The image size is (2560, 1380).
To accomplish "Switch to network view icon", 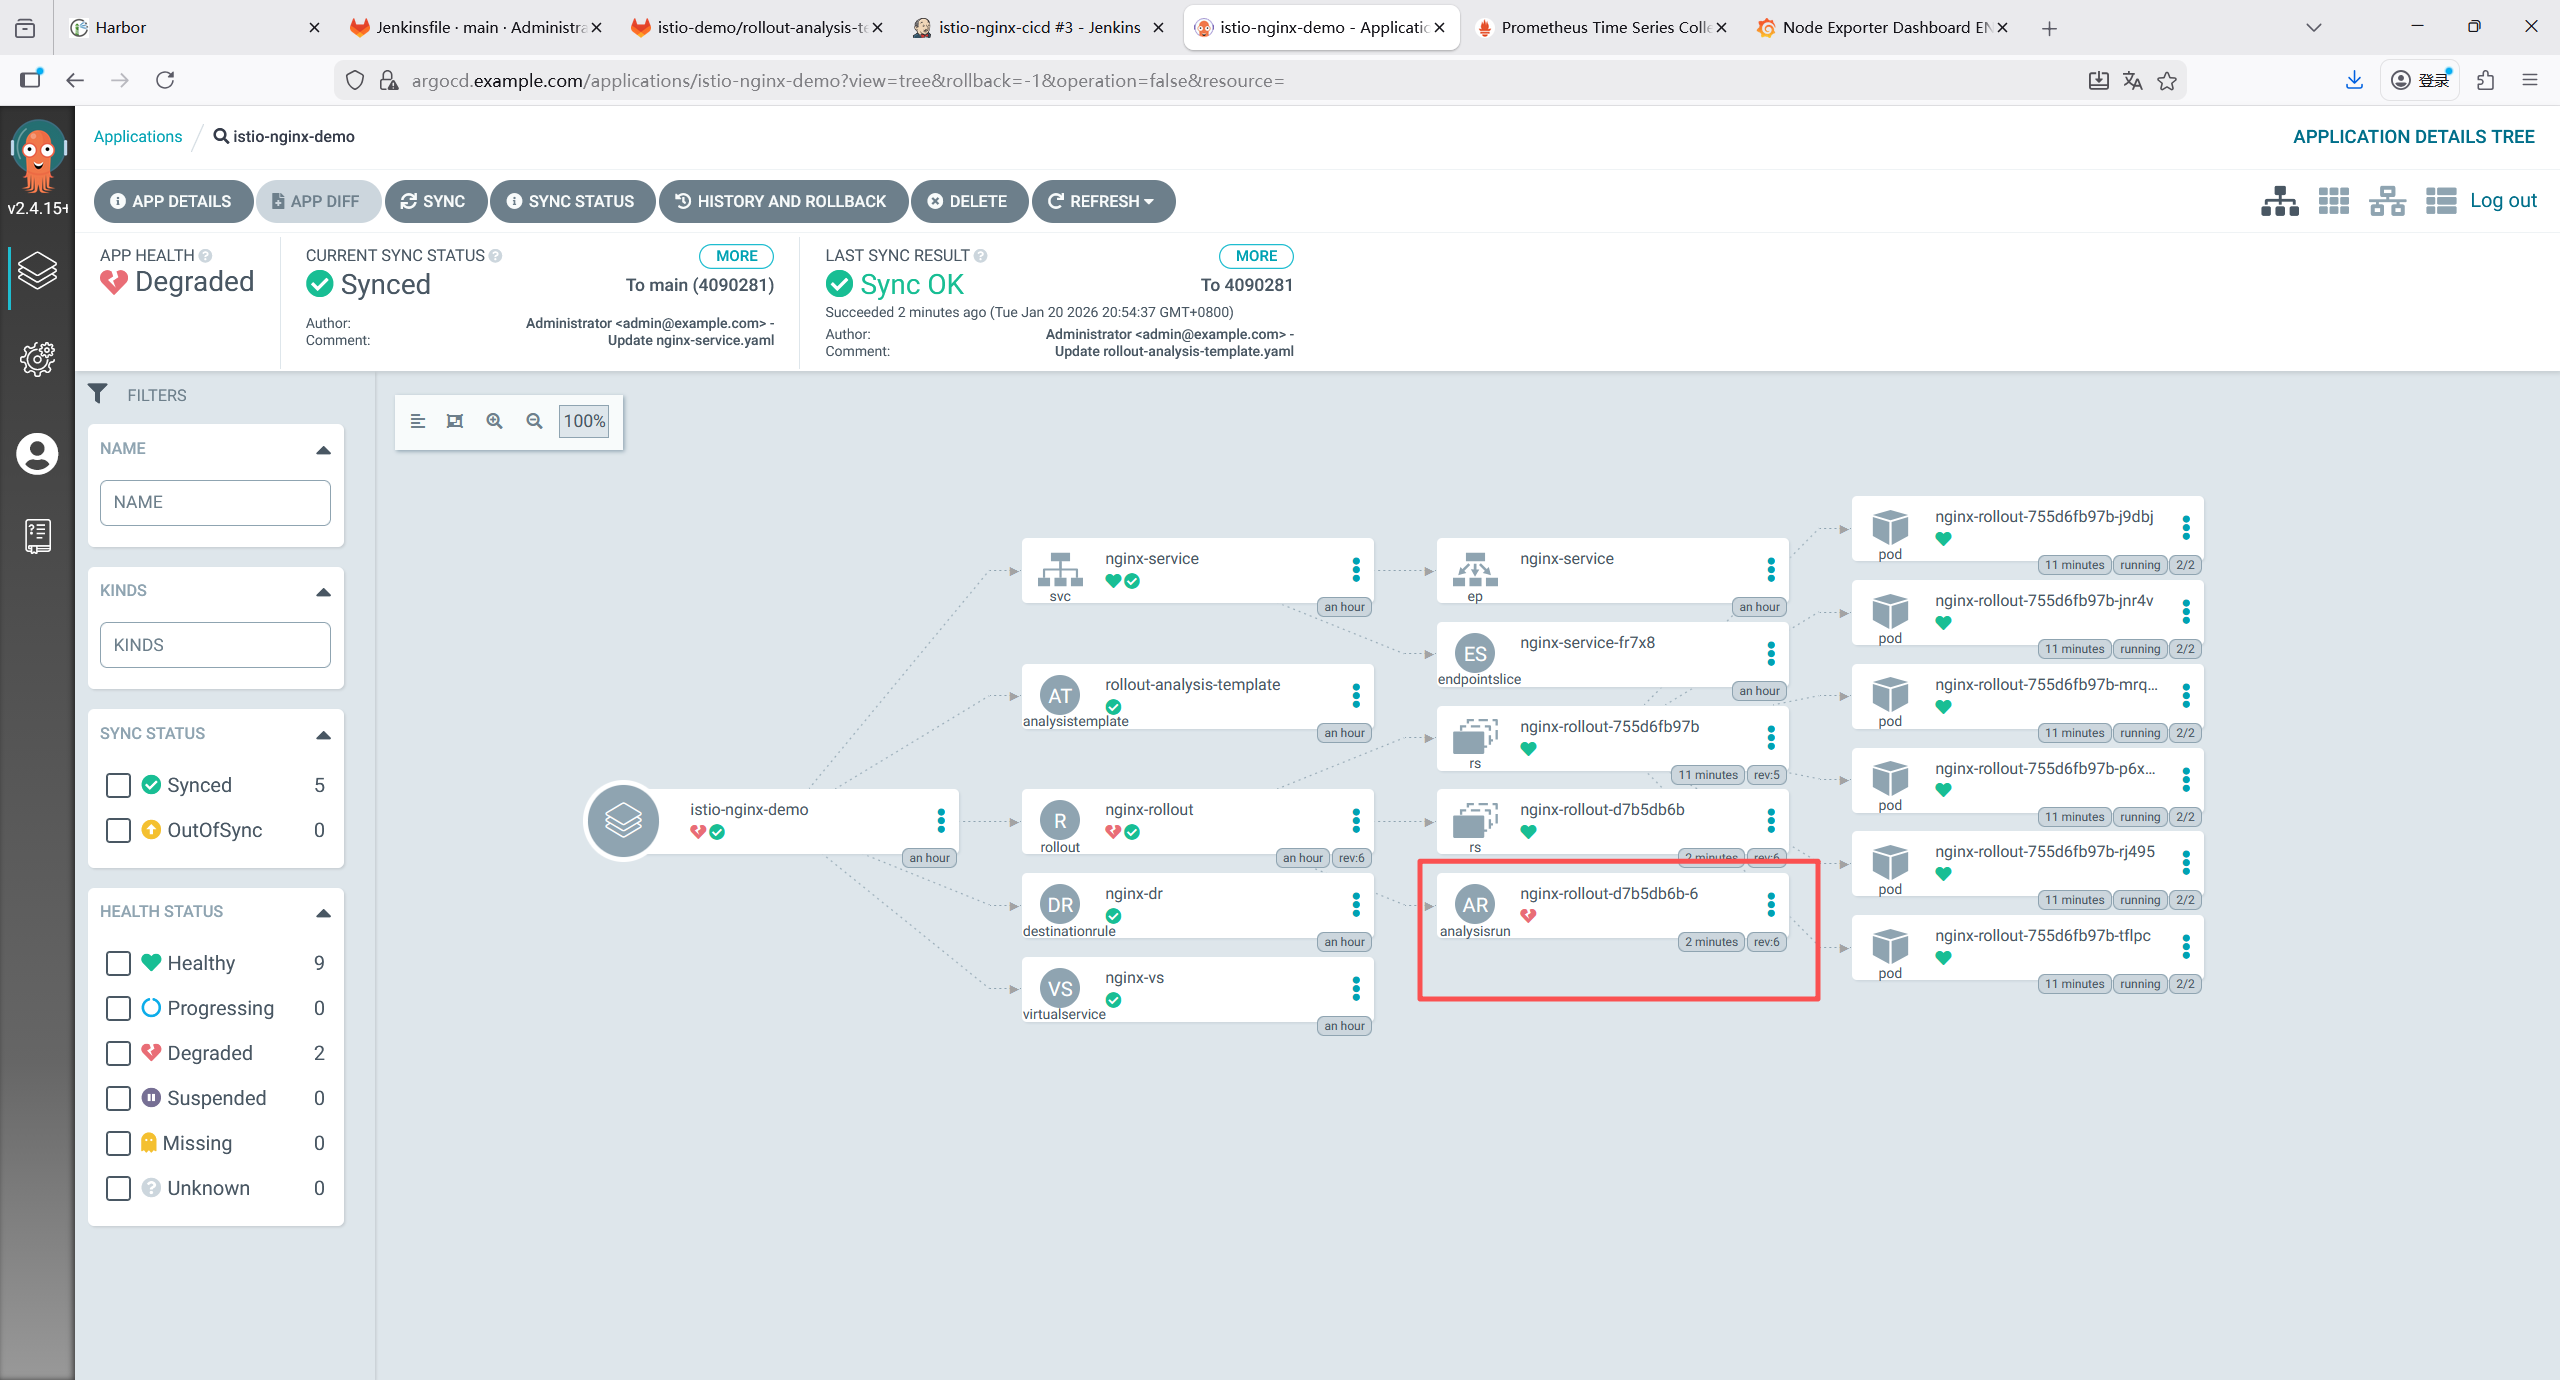I will click(2387, 201).
